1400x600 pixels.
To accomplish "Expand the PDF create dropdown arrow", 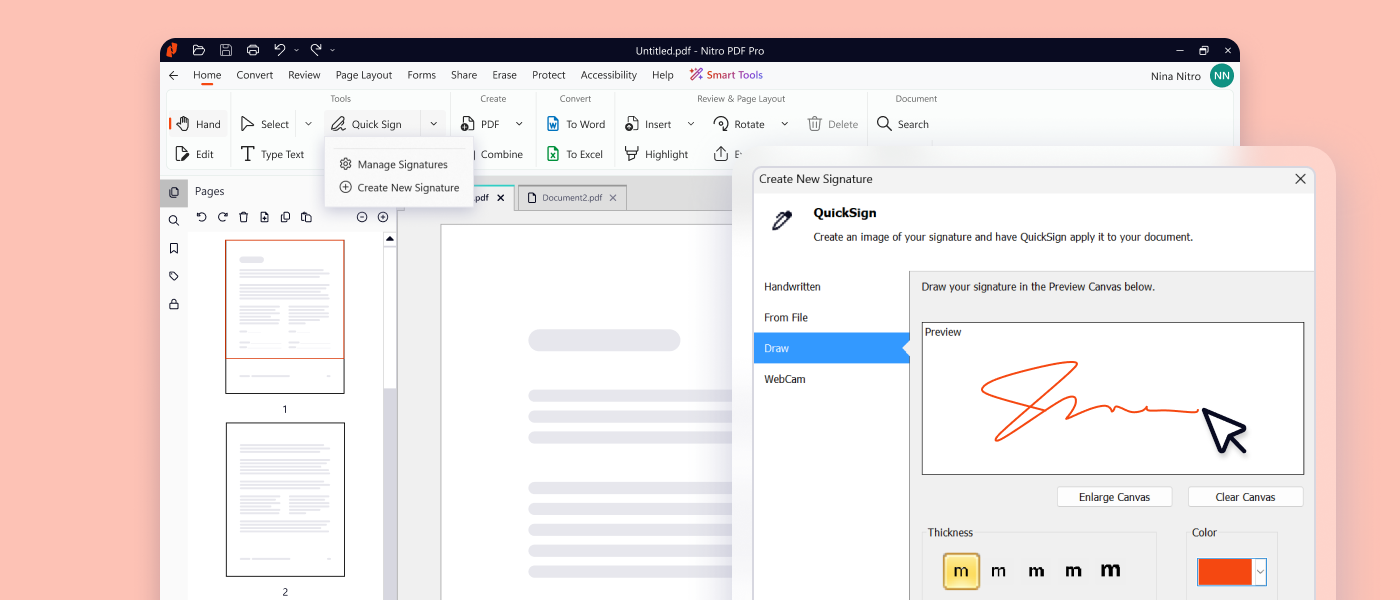I will click(x=519, y=124).
